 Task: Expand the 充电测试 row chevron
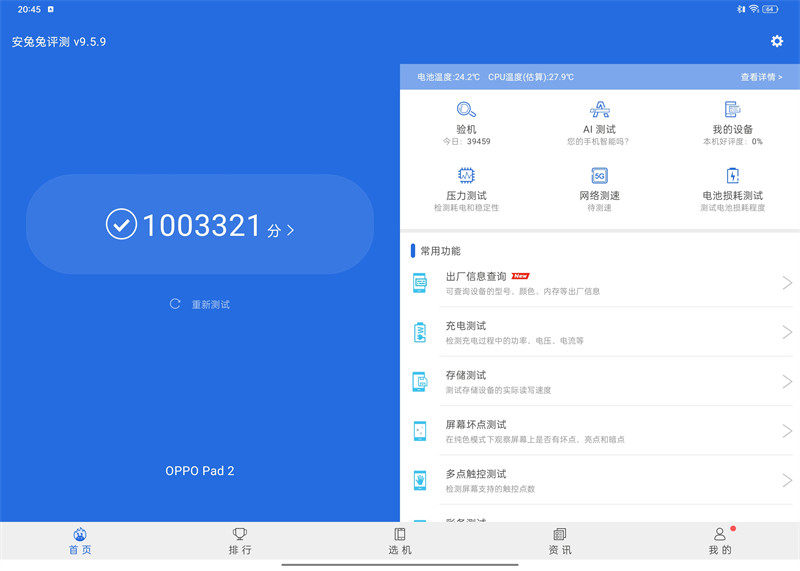[787, 332]
